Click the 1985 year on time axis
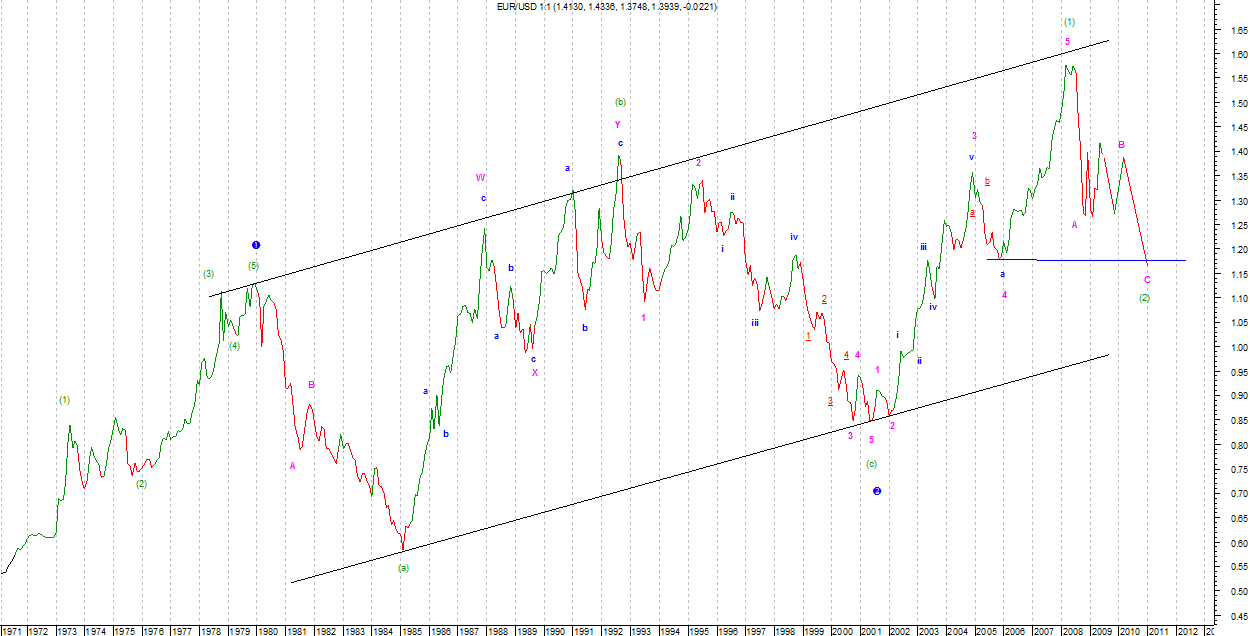The image size is (1250, 636). point(411,631)
